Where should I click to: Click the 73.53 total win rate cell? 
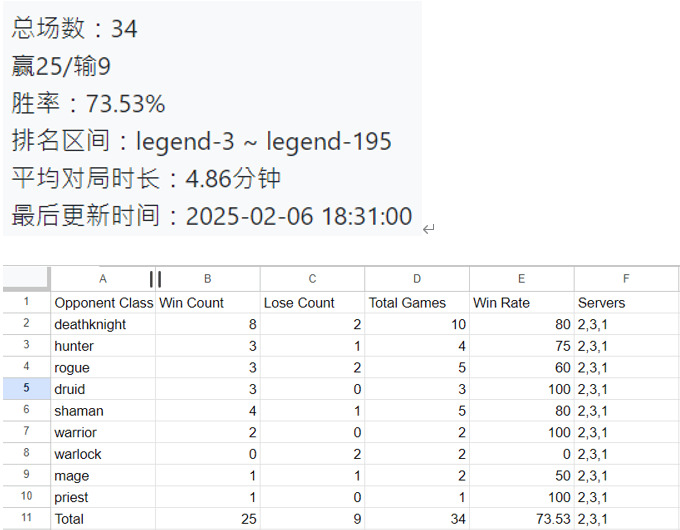[x=521, y=519]
